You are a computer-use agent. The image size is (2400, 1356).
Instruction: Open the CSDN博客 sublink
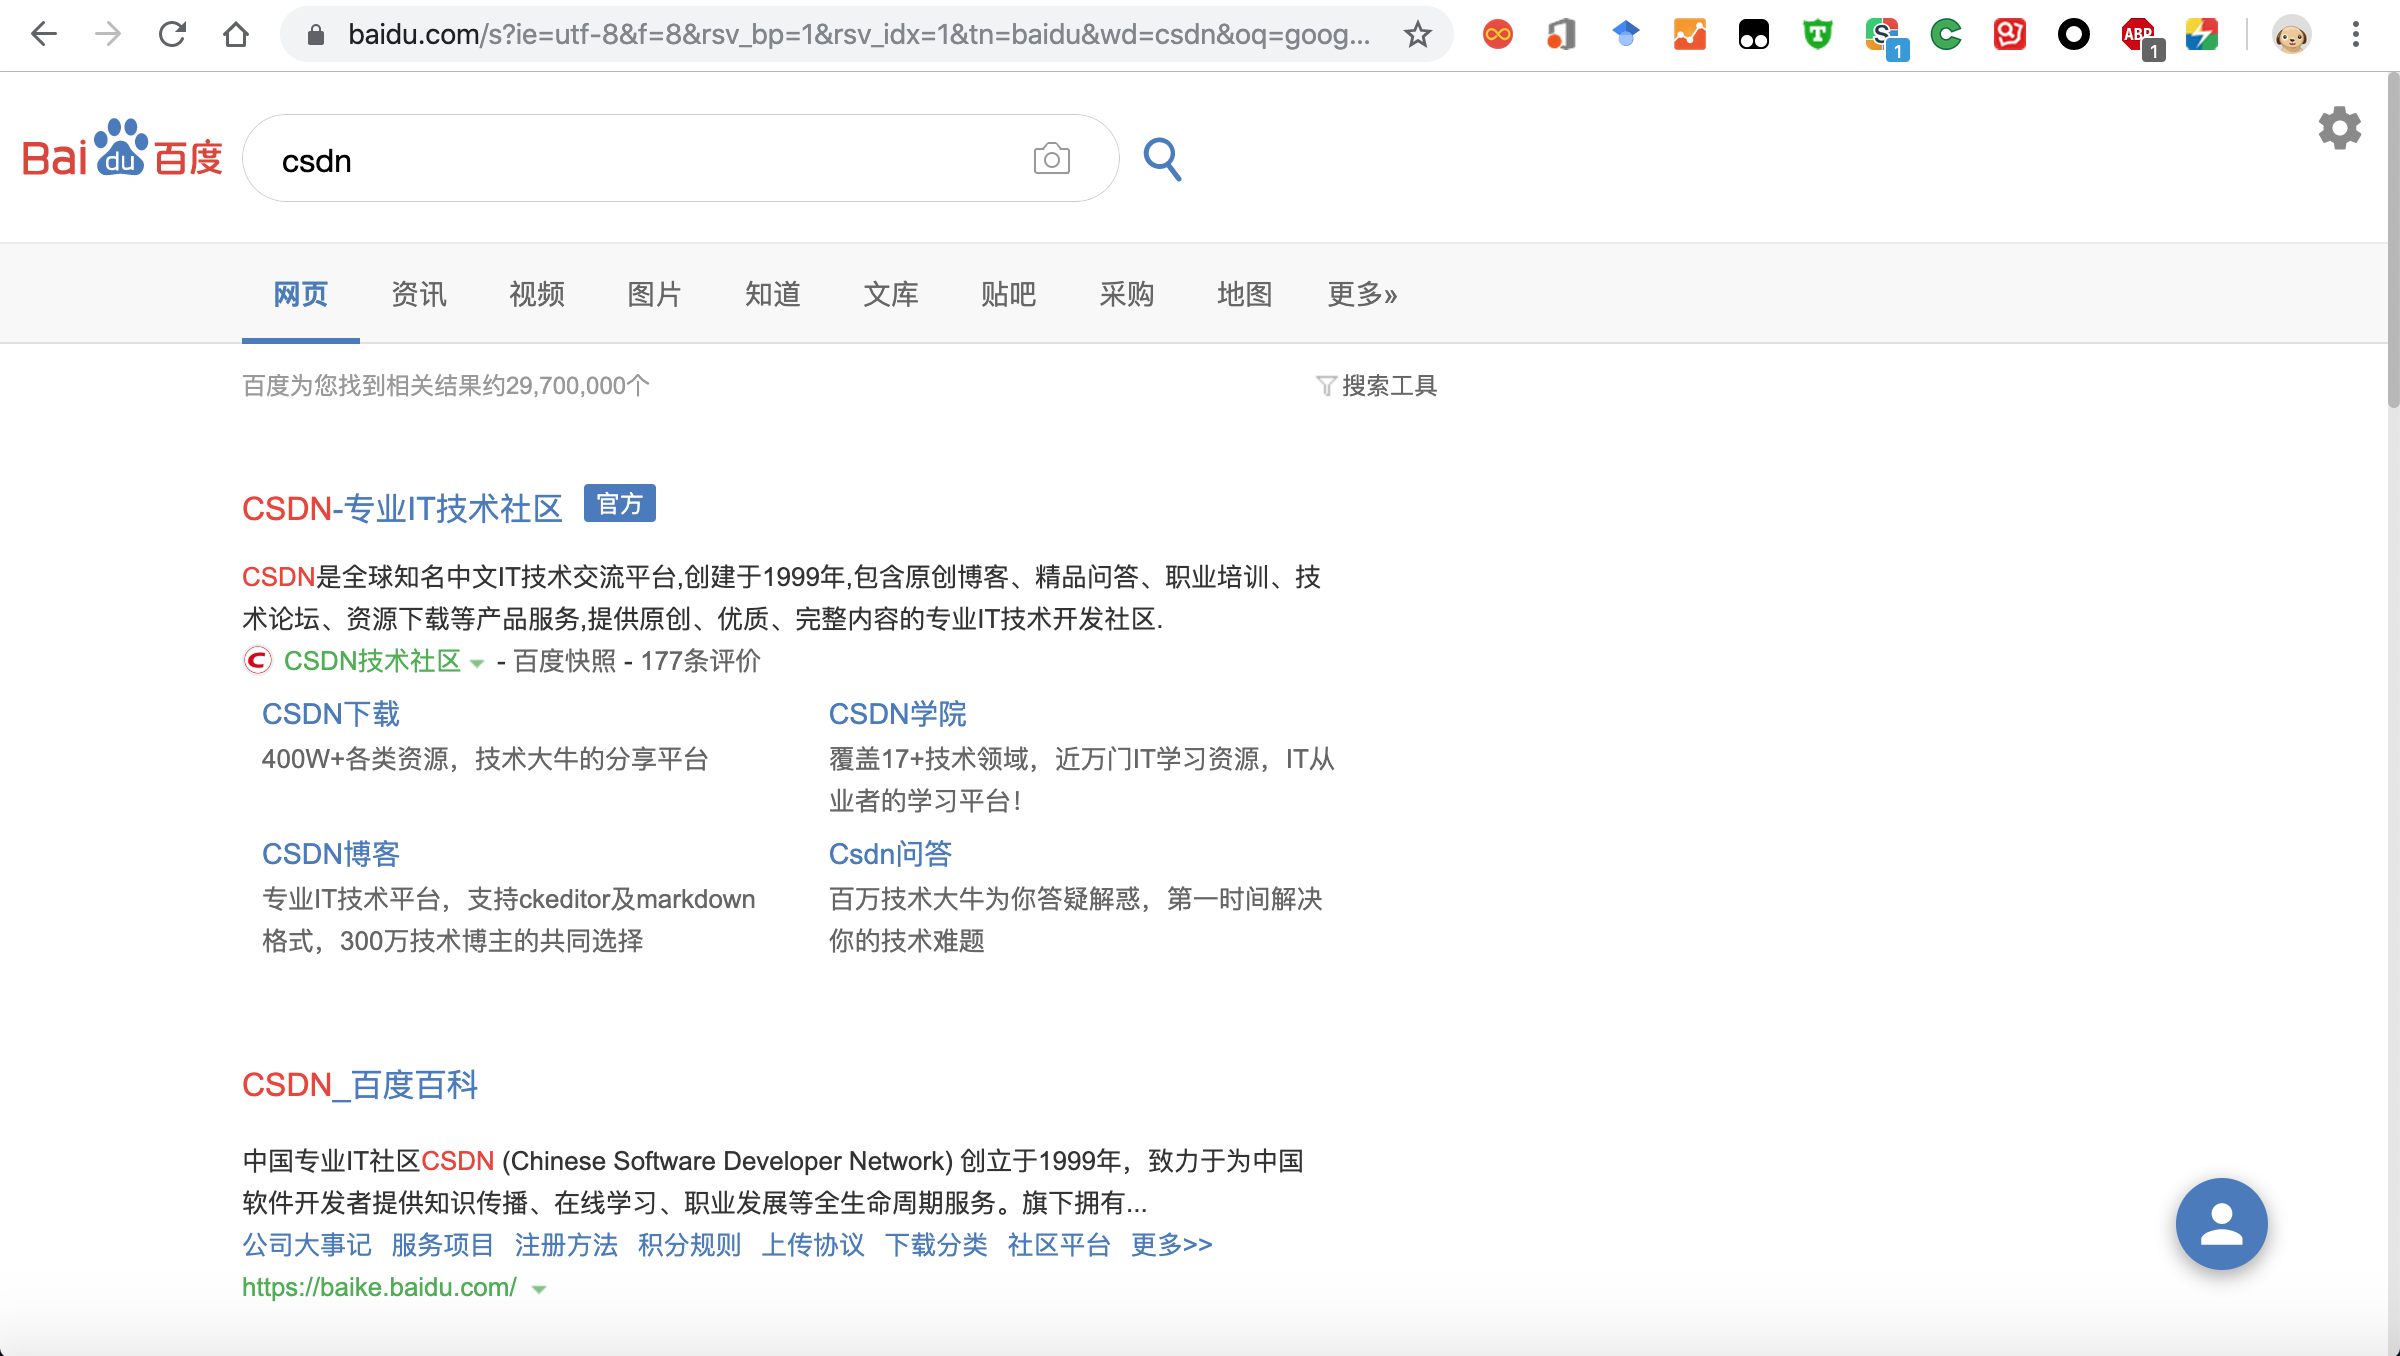331,854
